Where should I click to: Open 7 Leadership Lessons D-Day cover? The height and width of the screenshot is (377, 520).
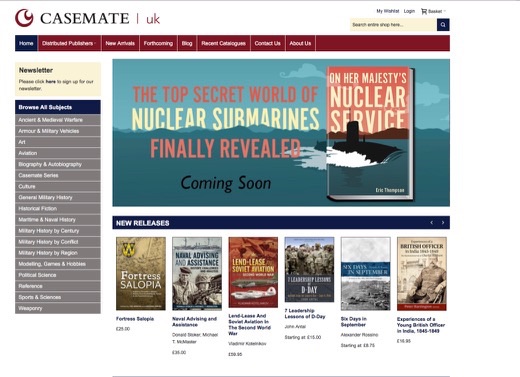click(309, 270)
